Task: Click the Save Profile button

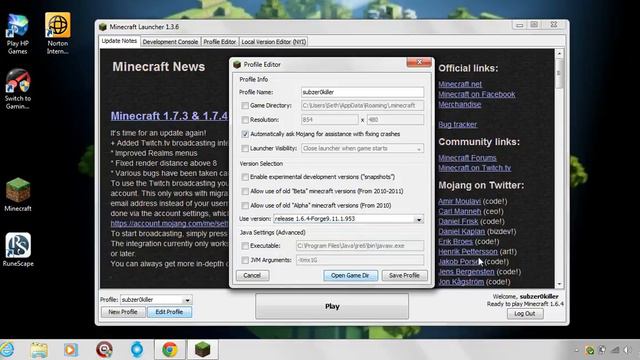Action: click(404, 276)
